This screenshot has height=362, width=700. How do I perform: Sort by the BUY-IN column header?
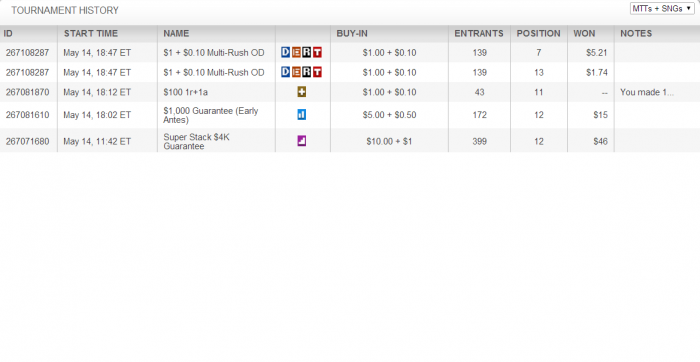[352, 33]
